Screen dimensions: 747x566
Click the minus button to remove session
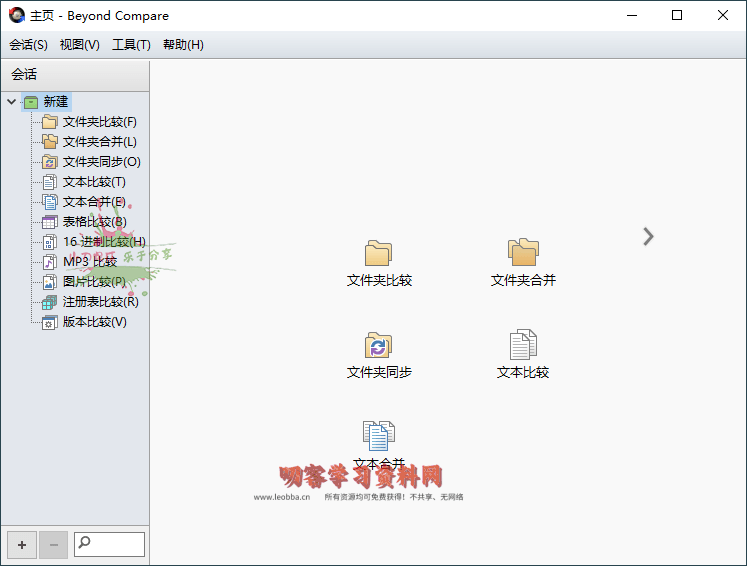(54, 545)
